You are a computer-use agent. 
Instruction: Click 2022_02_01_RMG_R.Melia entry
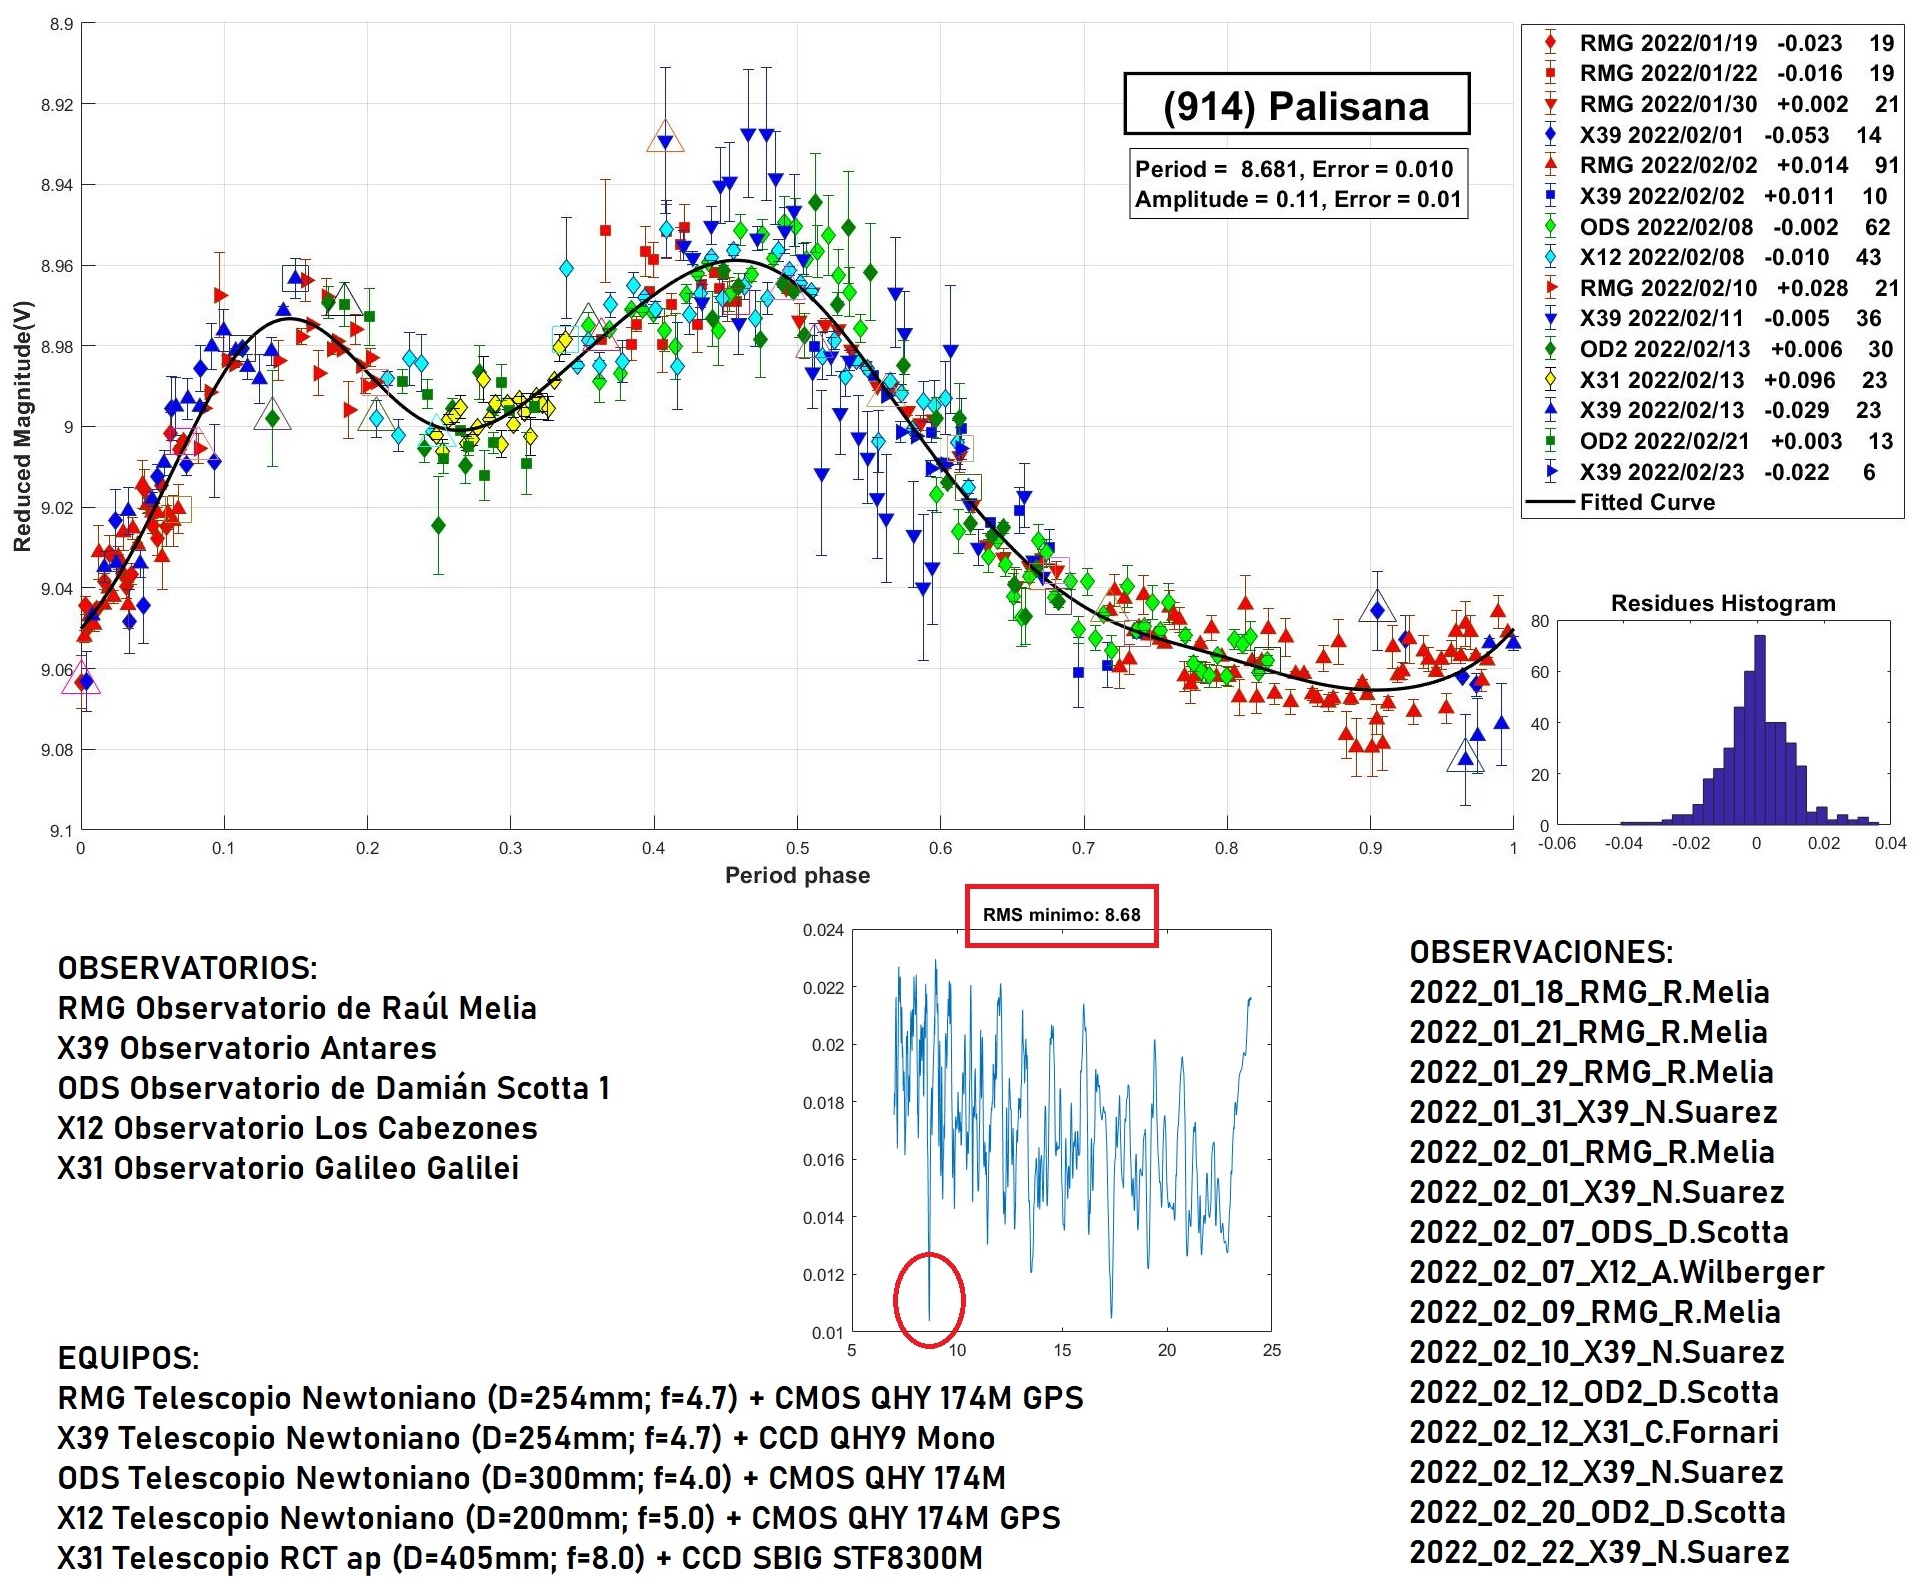pyautogui.click(x=1592, y=1152)
